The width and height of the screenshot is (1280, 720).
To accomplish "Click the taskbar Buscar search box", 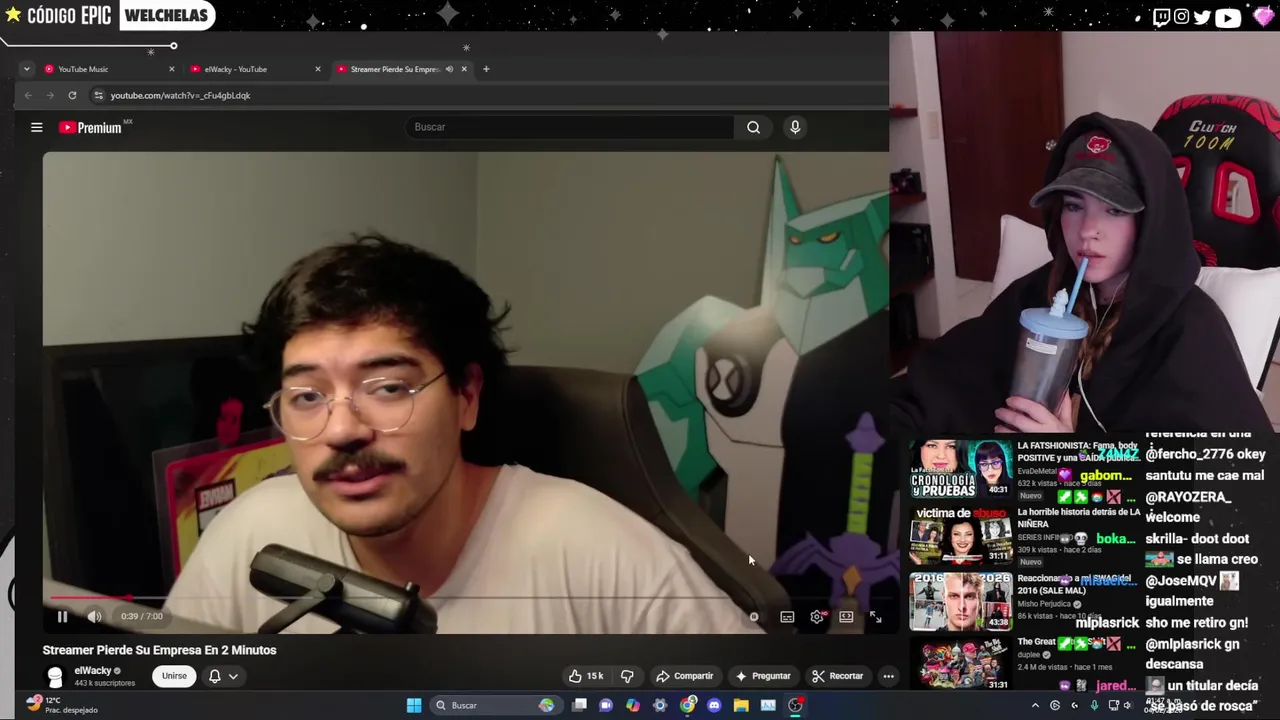I will tap(496, 705).
